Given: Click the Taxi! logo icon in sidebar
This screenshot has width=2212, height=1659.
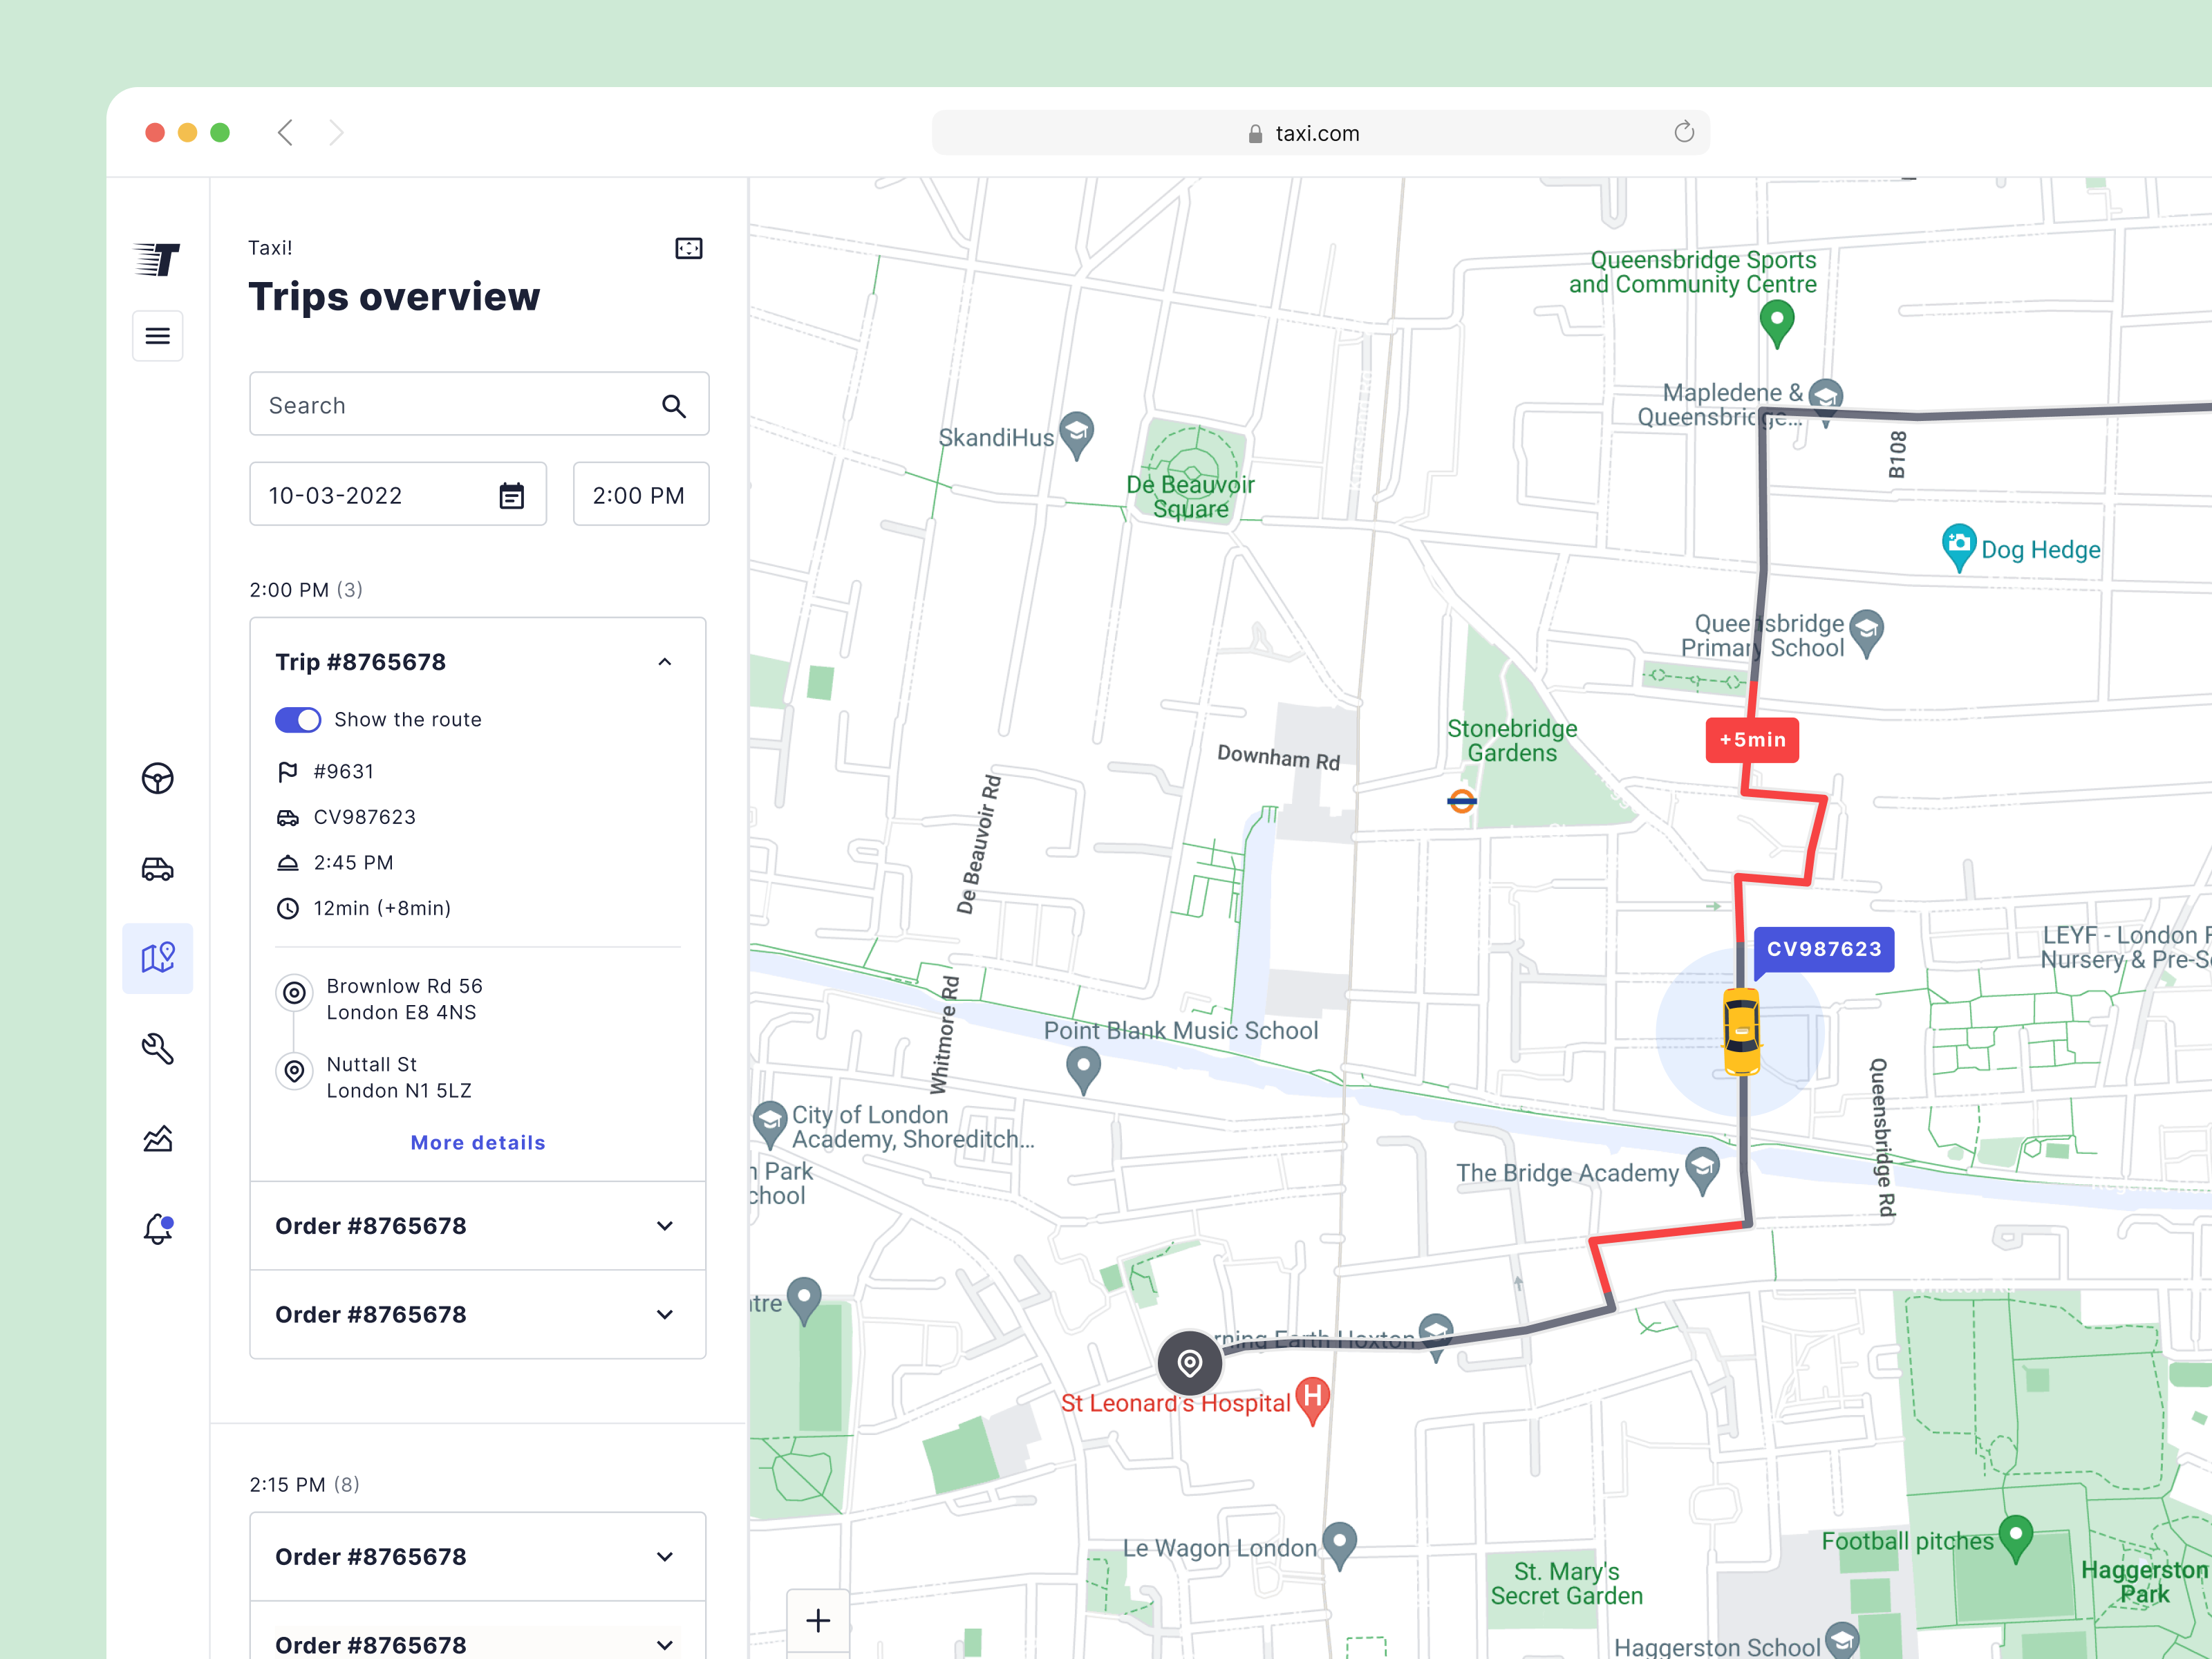Looking at the screenshot, I should click(x=157, y=259).
